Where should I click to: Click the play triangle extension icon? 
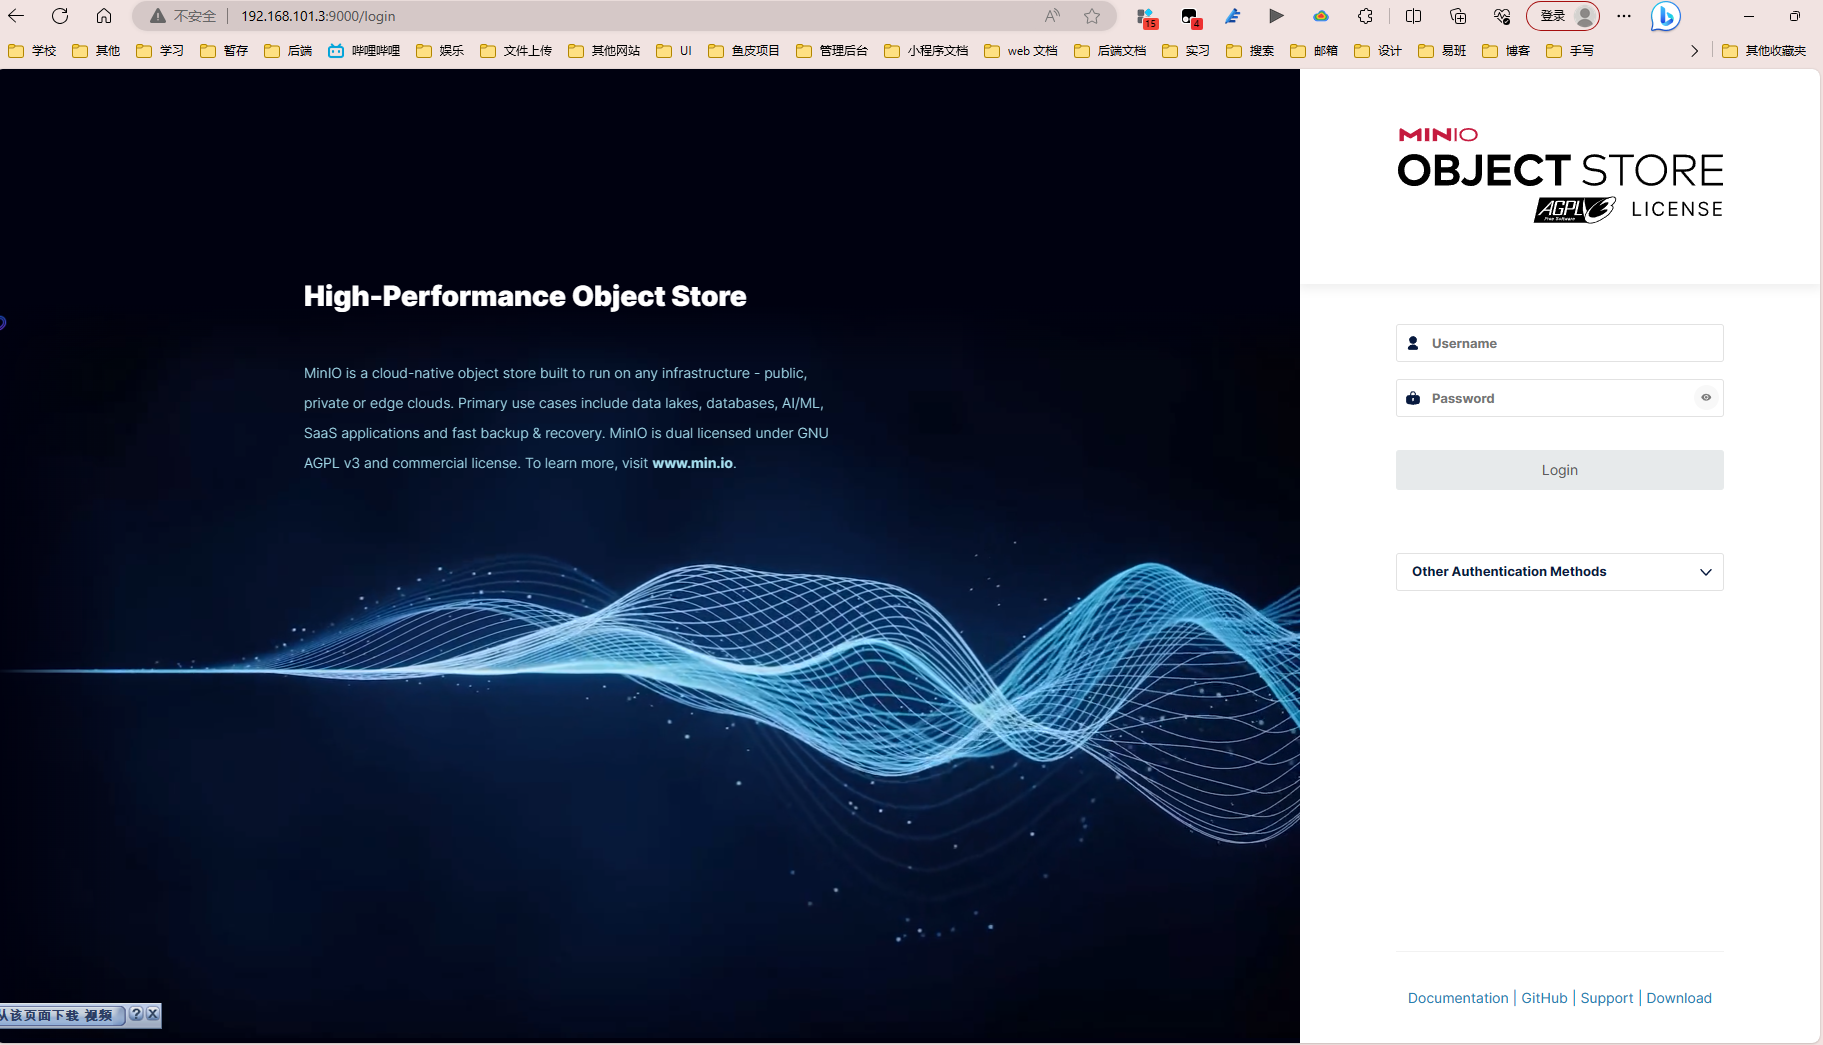(x=1276, y=16)
